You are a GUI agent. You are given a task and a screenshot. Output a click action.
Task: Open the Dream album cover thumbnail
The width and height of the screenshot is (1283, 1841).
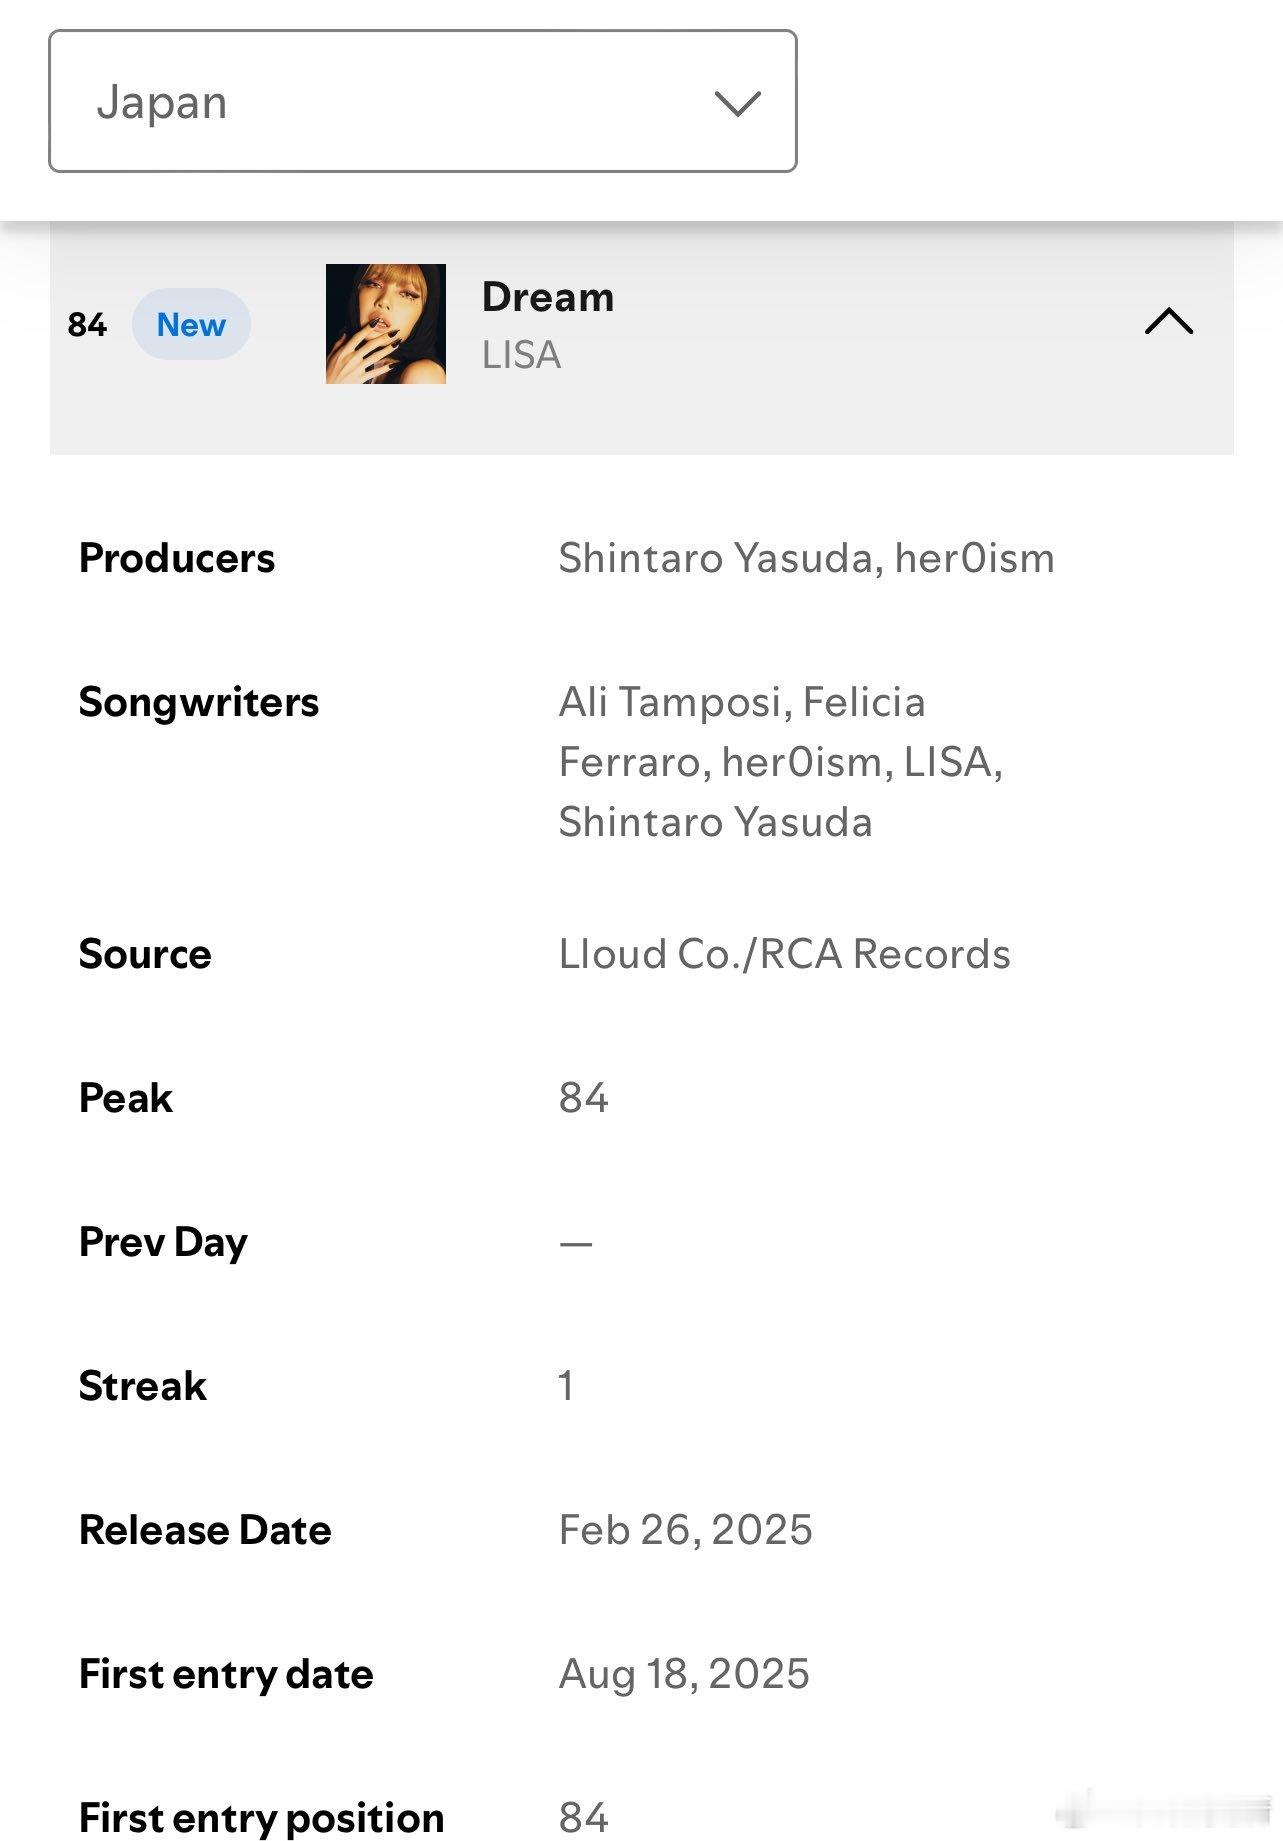[386, 324]
